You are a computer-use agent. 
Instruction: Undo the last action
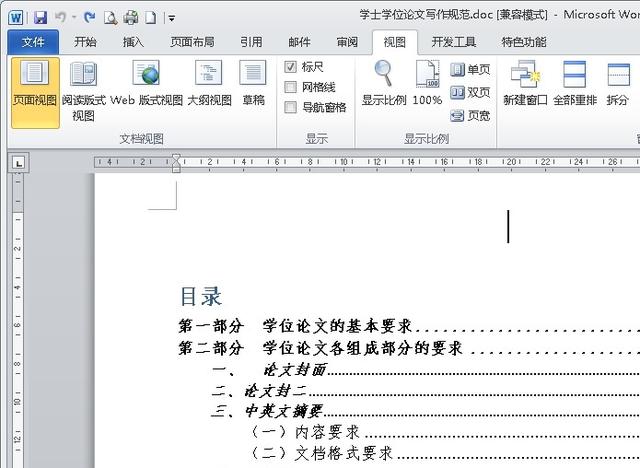[60, 17]
